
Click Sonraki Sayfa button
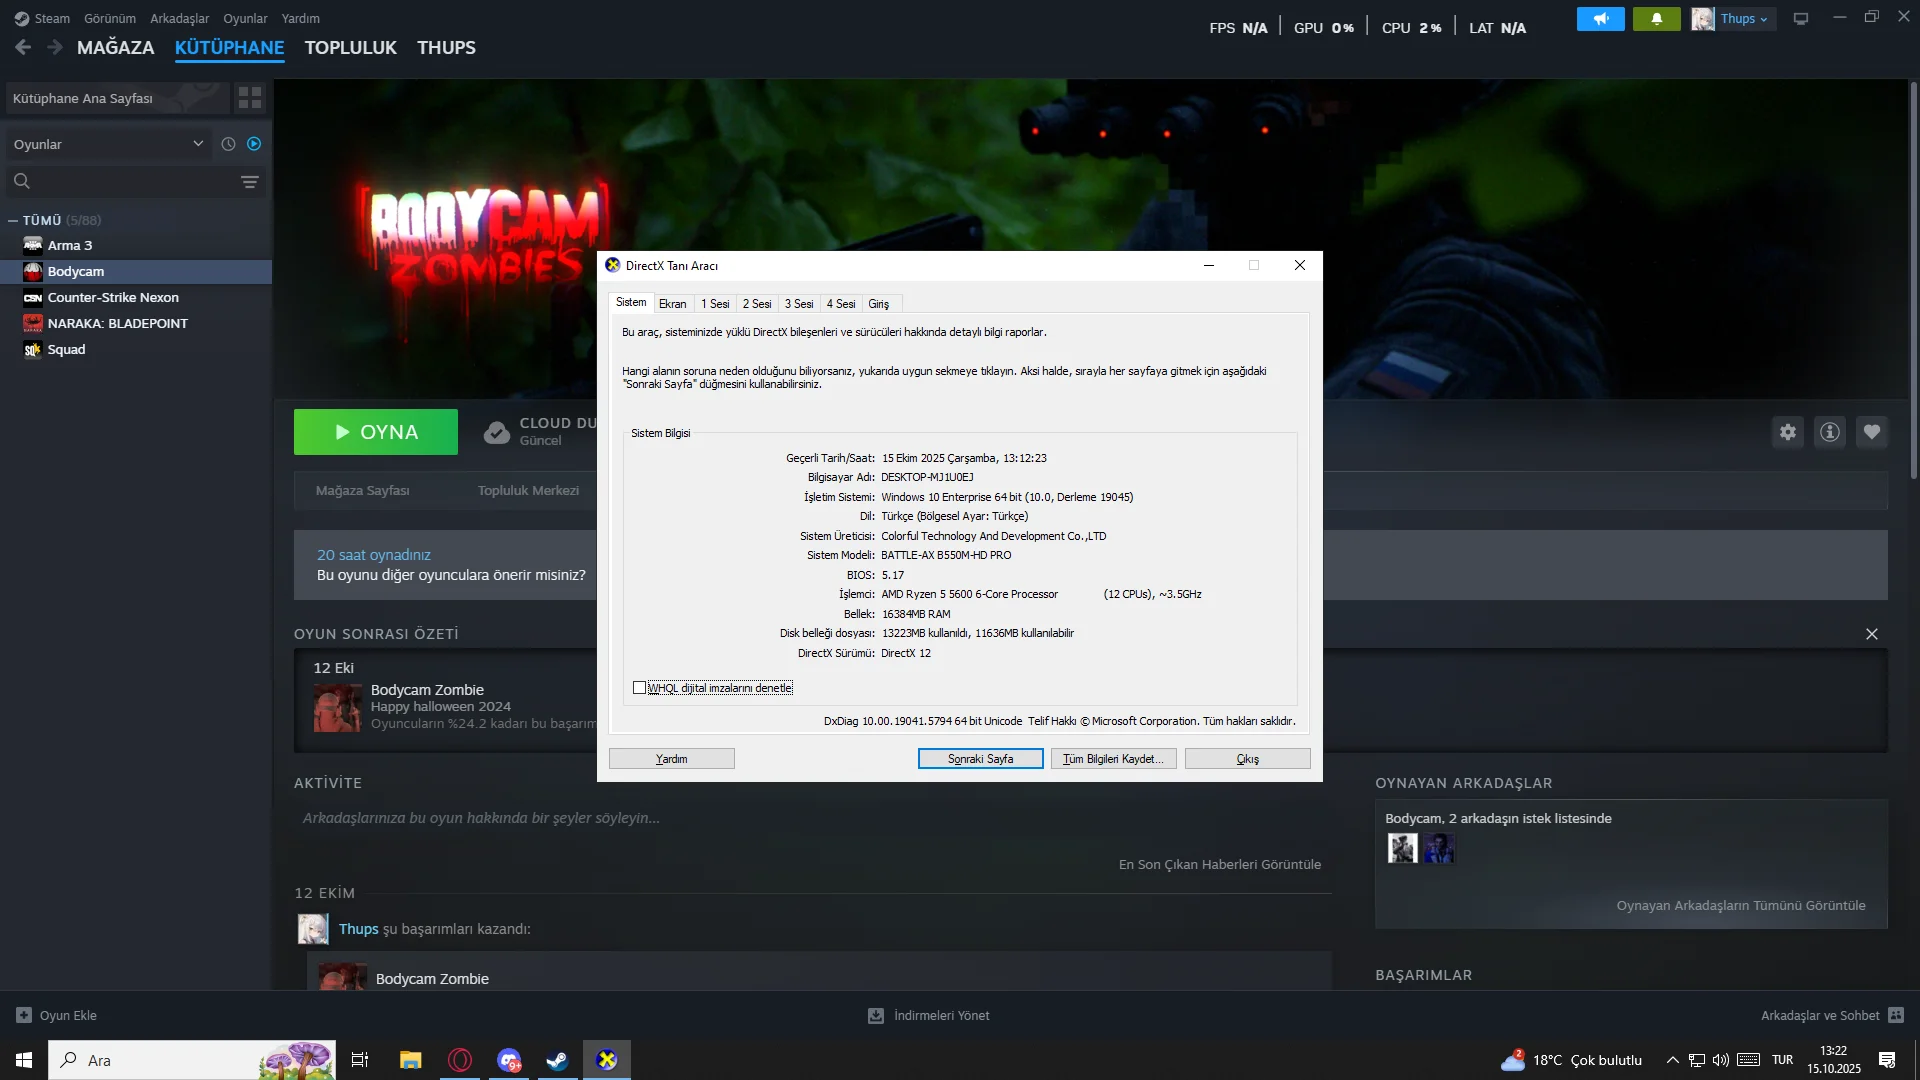click(x=980, y=759)
